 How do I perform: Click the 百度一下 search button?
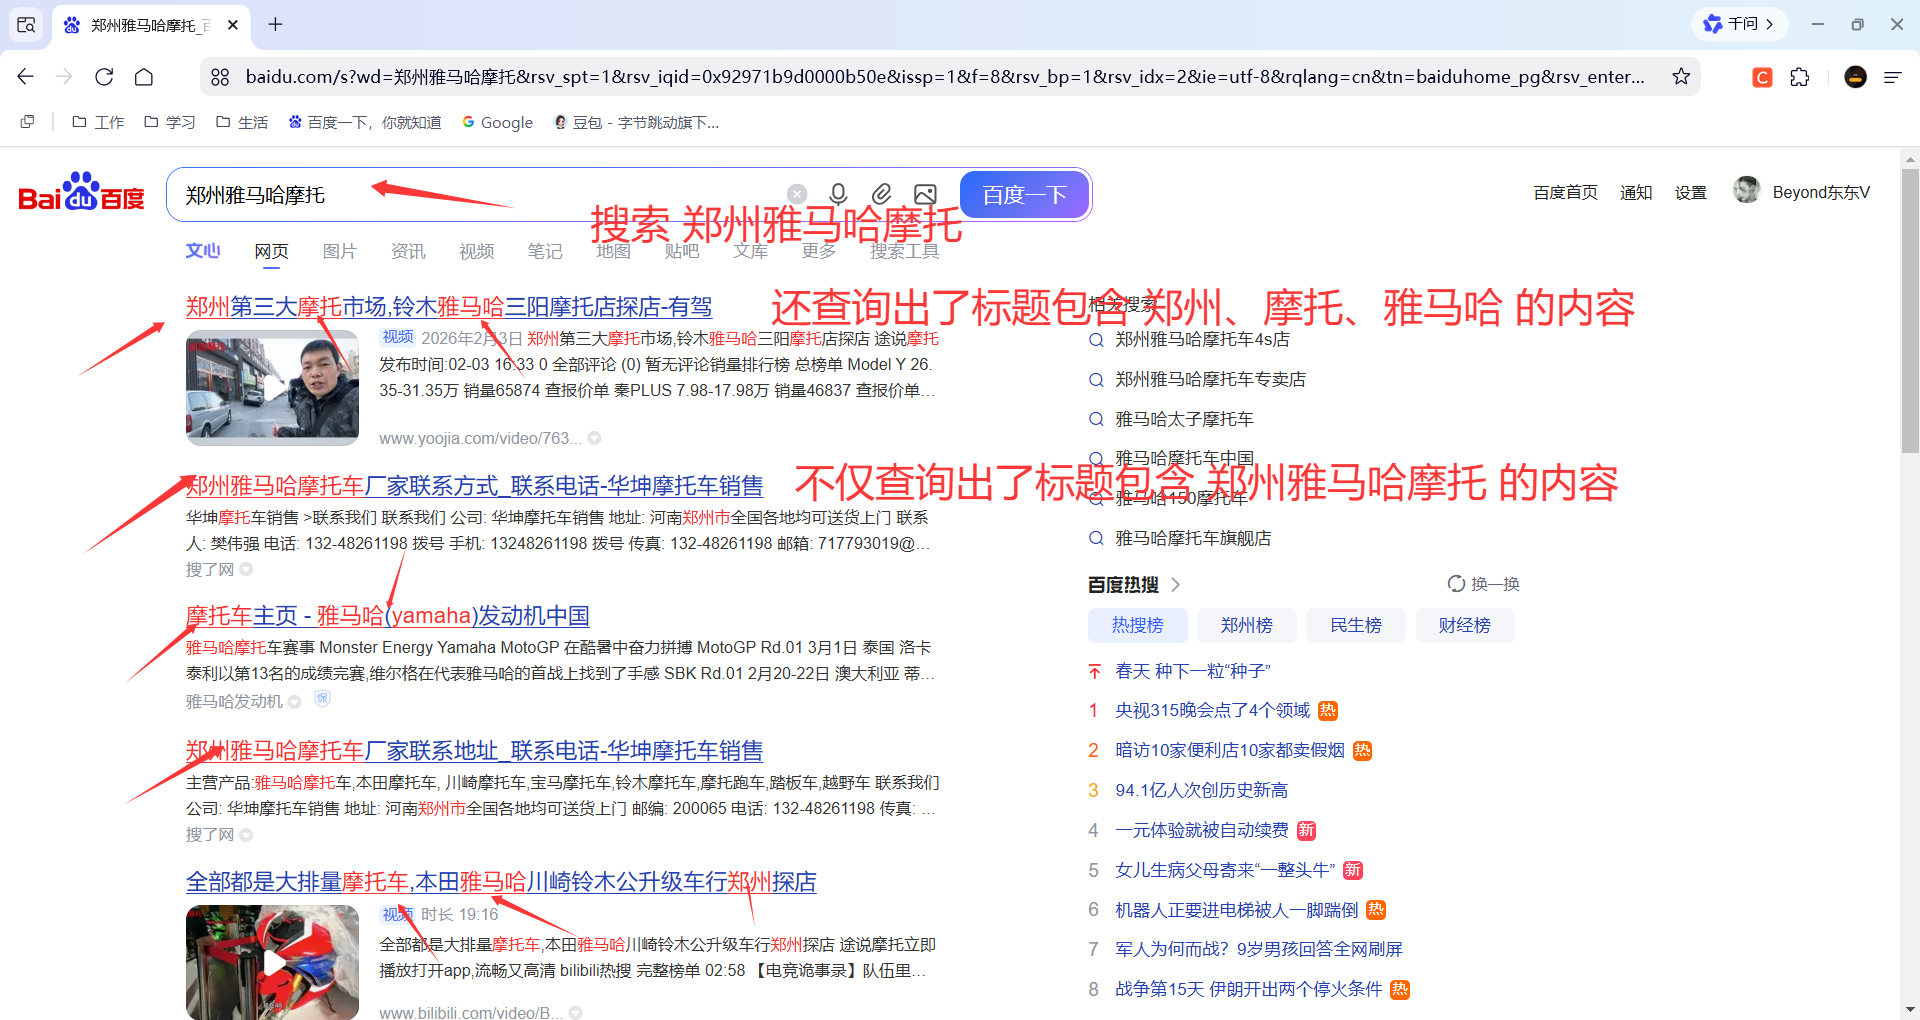tap(1024, 194)
